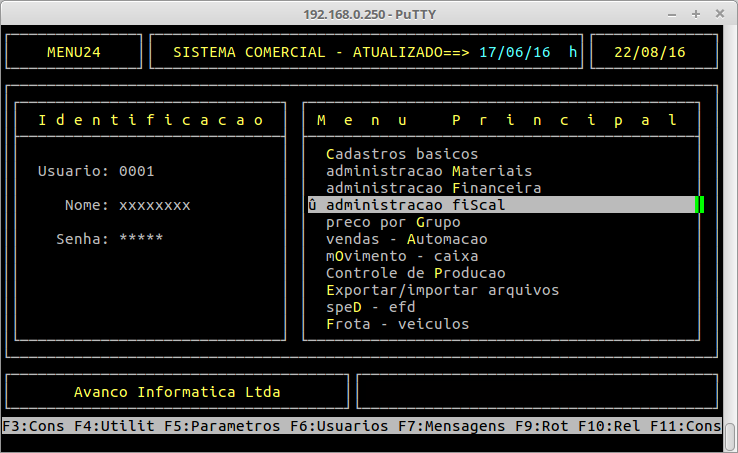The image size is (738, 453).
Task: Click the green terminal cursor block
Action: [x=699, y=205]
